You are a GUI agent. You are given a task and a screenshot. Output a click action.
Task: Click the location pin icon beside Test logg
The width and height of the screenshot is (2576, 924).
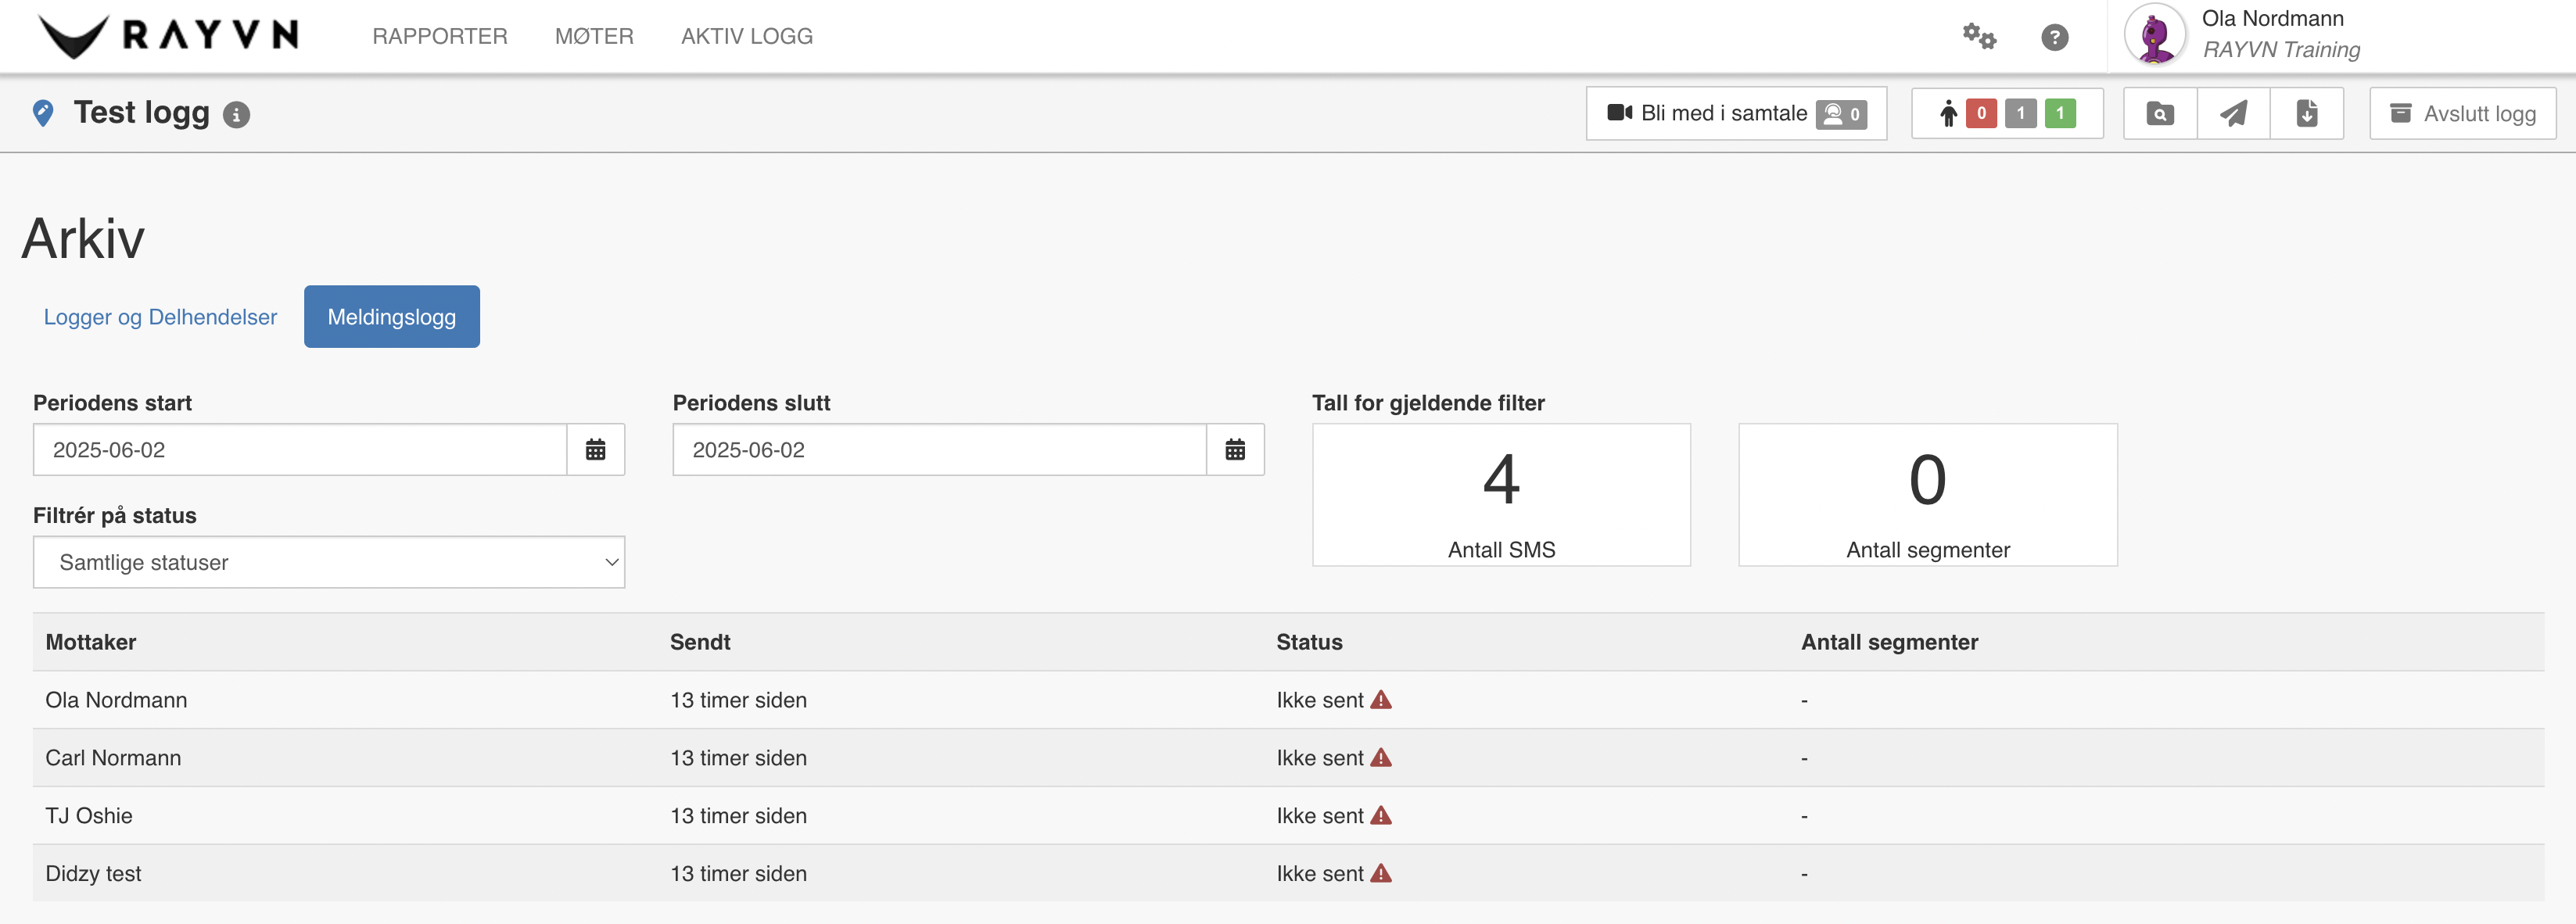tap(43, 113)
